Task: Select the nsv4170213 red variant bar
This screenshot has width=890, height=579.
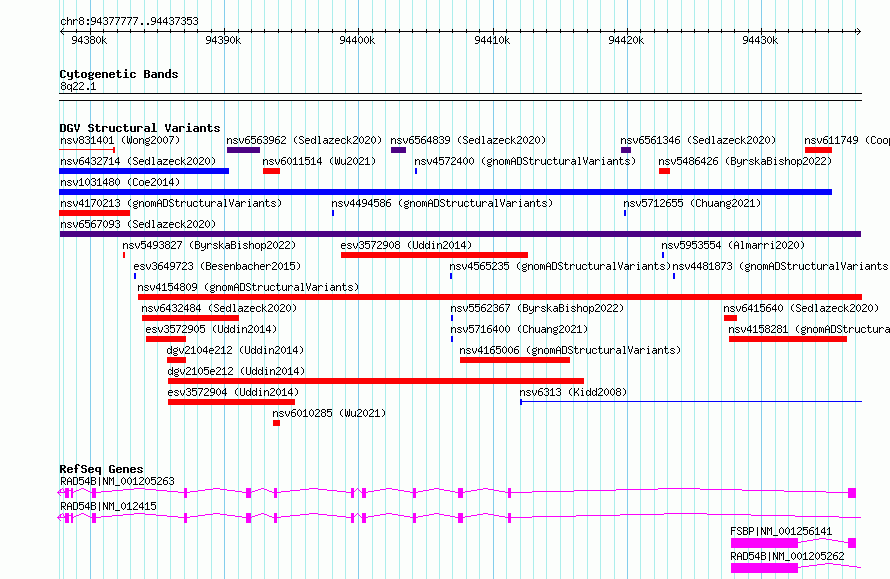Action: click(95, 213)
